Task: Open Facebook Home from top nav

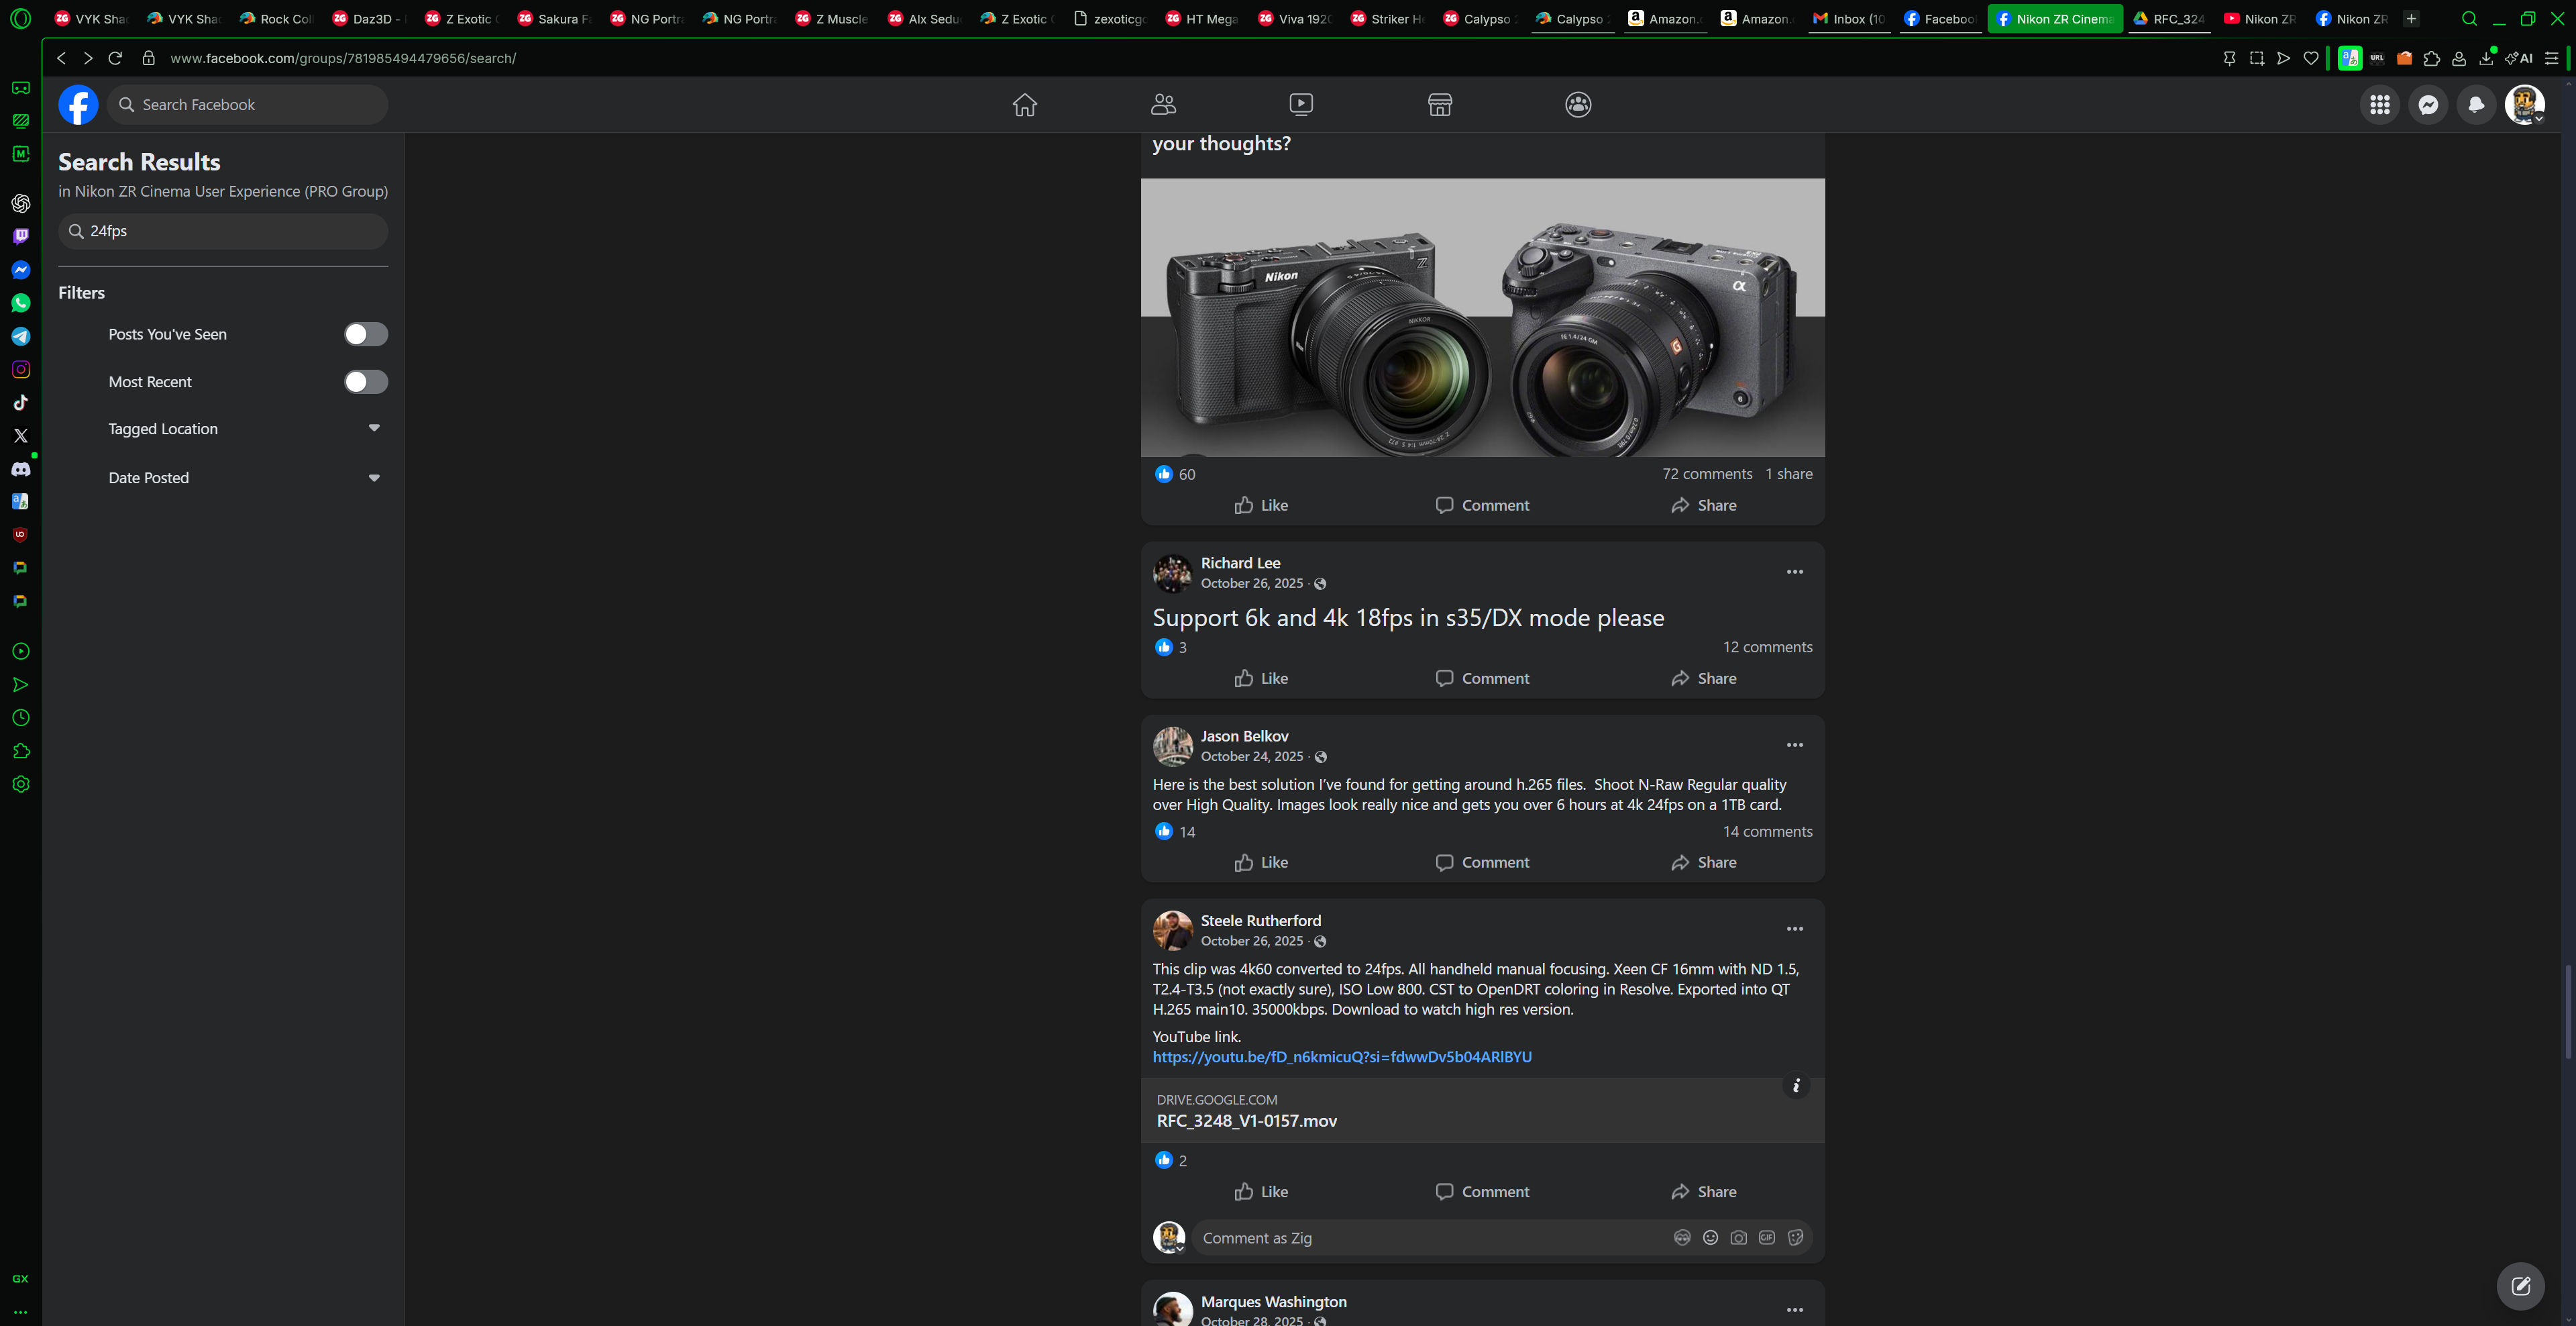Action: click(x=1024, y=105)
